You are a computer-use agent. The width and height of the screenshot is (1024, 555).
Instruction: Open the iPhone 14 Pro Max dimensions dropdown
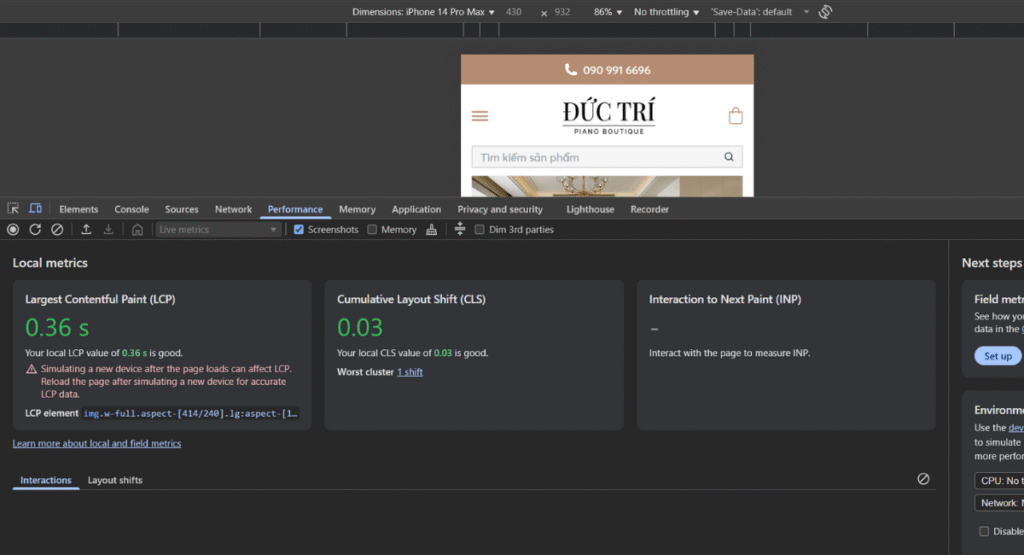pyautogui.click(x=423, y=12)
